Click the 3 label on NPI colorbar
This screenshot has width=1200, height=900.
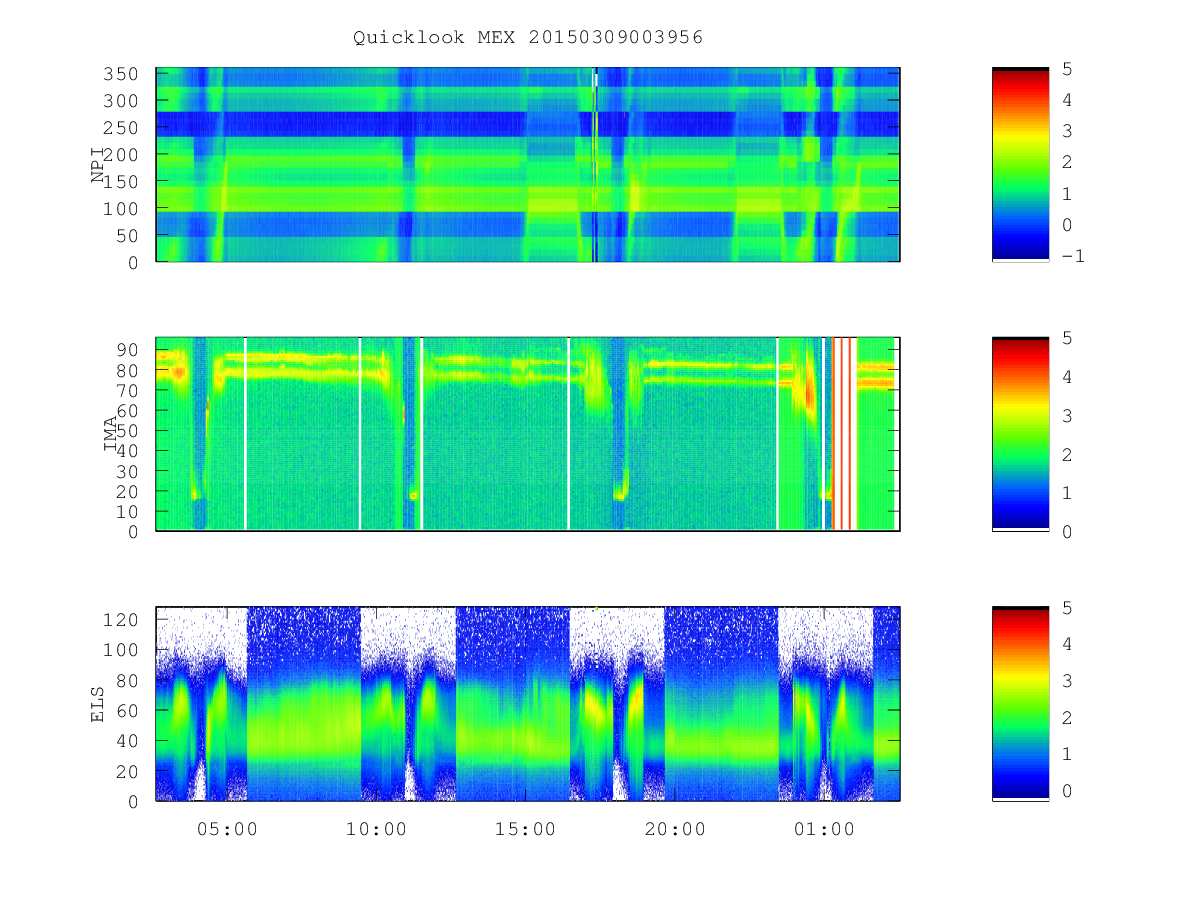pos(1068,131)
